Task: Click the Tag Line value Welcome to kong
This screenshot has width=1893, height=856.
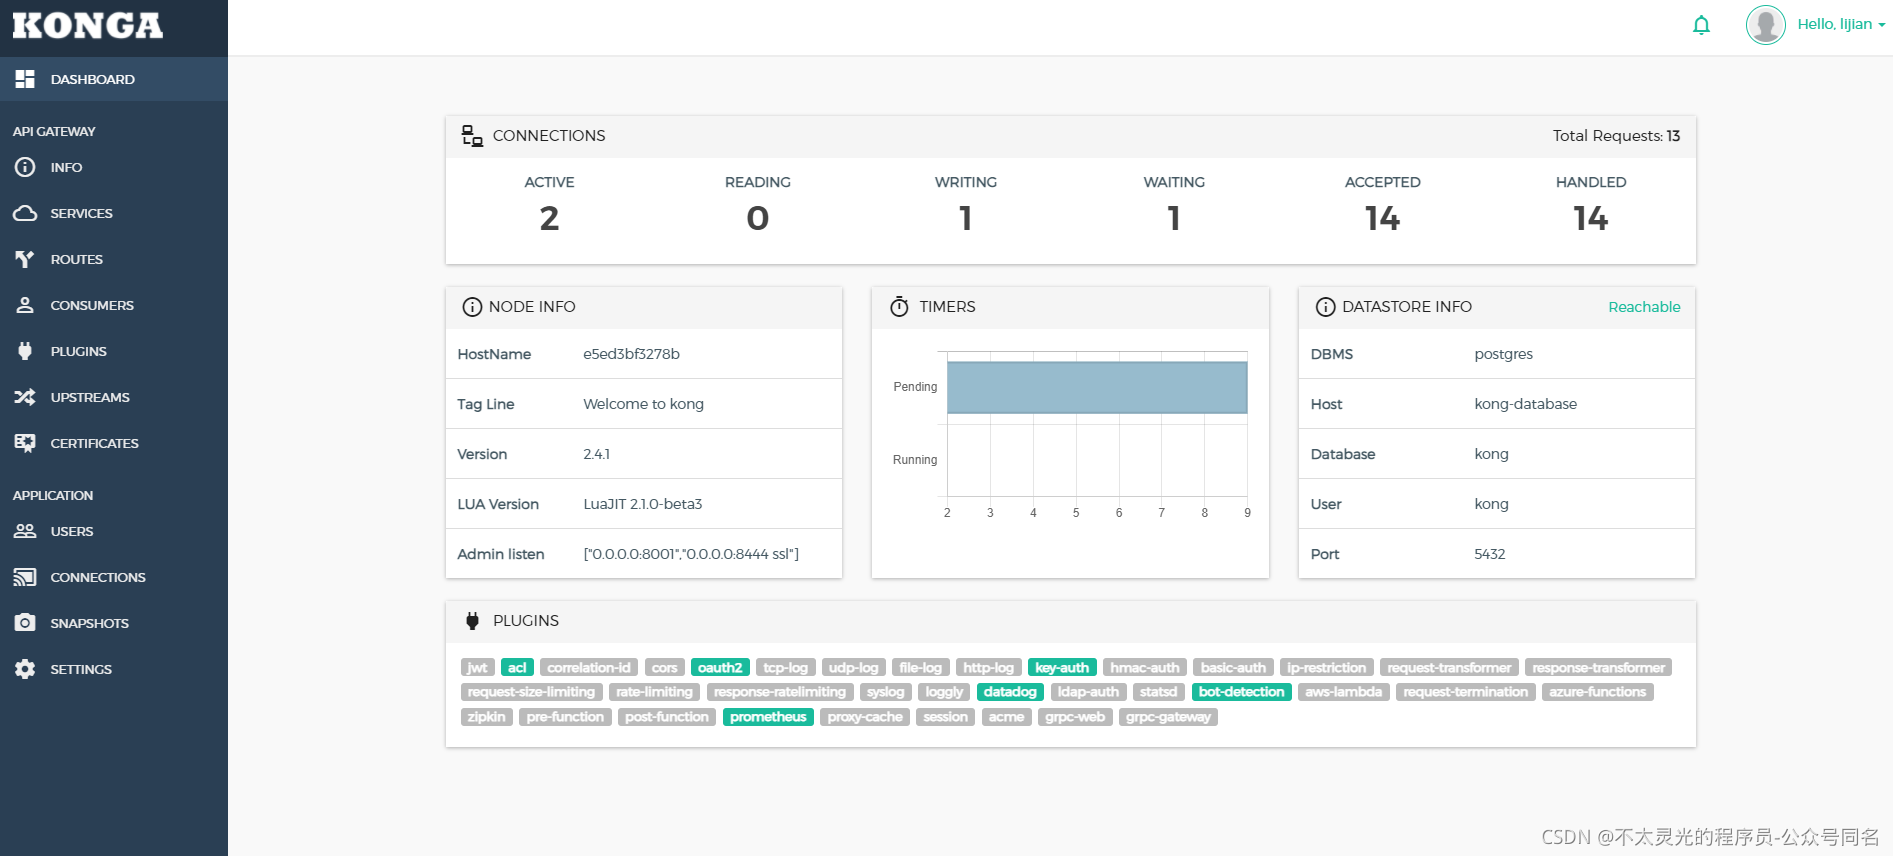Action: pyautogui.click(x=643, y=404)
